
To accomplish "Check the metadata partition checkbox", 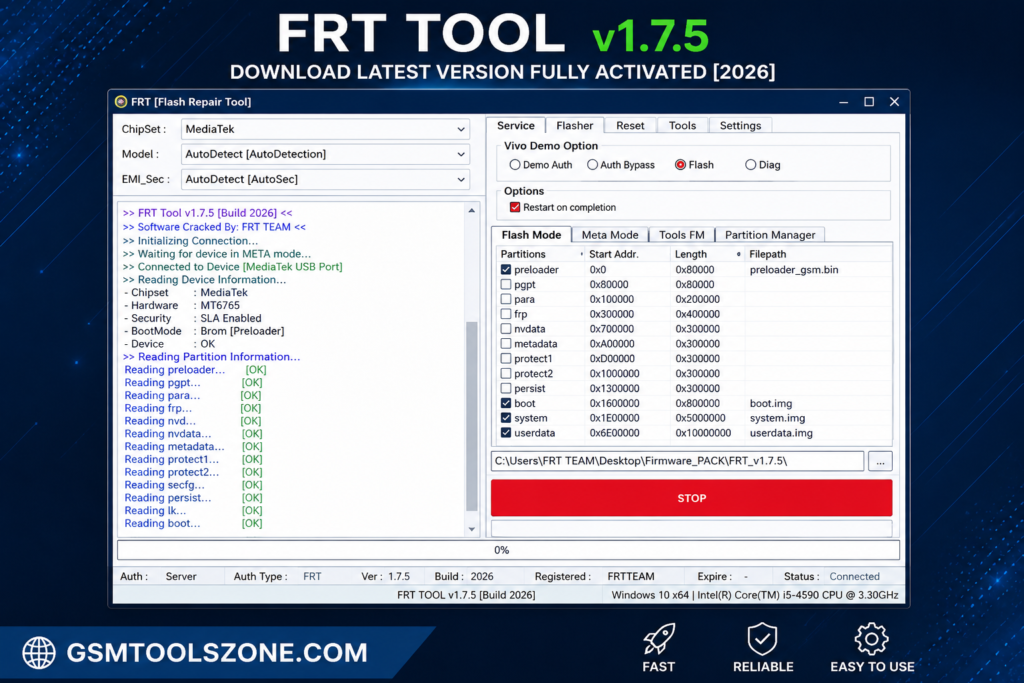I will click(x=506, y=343).
